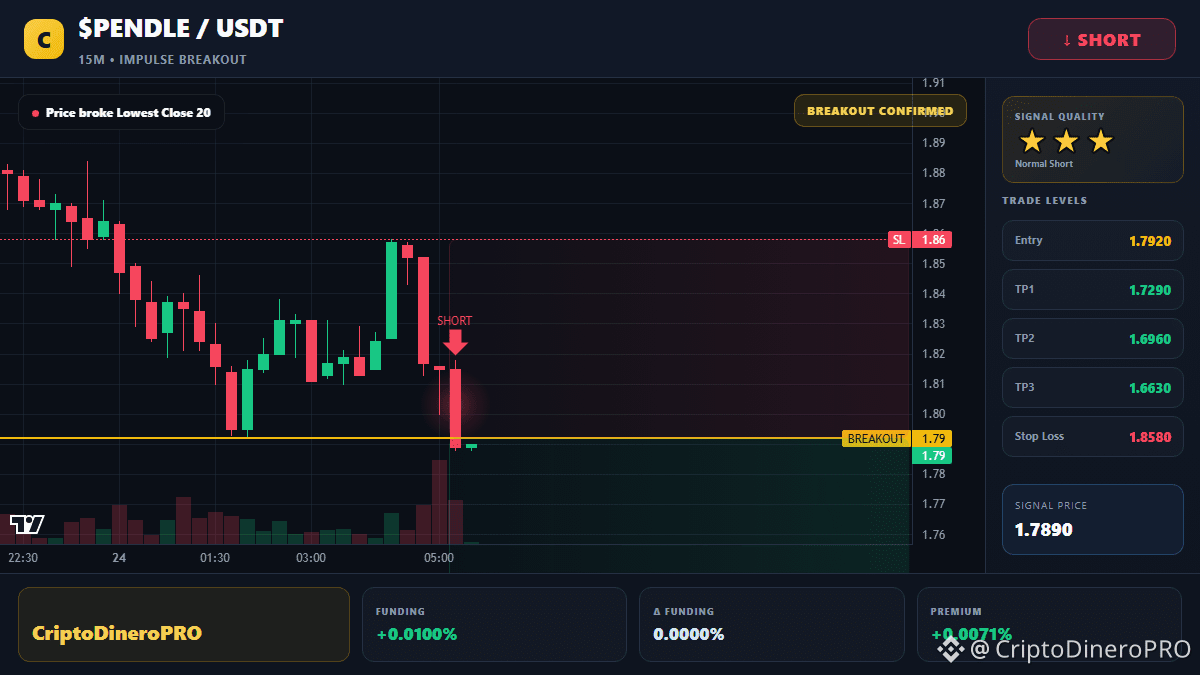Image resolution: width=1200 pixels, height=675 pixels.
Task: Click the 05:00 time axis label
Action: pos(438,558)
